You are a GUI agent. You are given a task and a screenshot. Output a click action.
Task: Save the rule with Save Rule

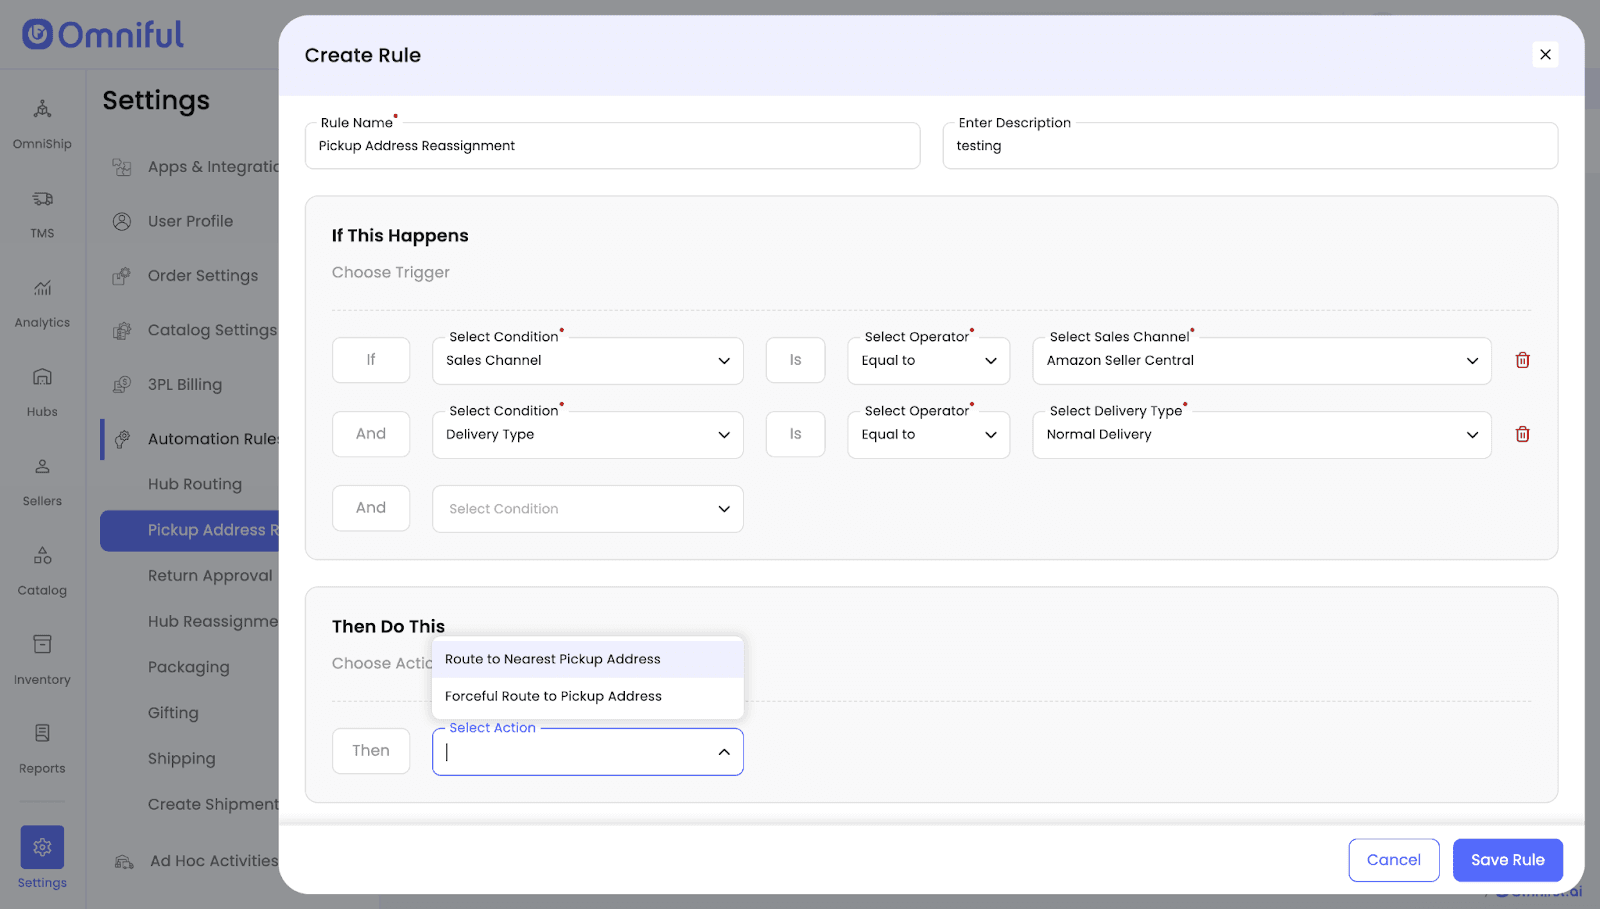pyautogui.click(x=1507, y=860)
